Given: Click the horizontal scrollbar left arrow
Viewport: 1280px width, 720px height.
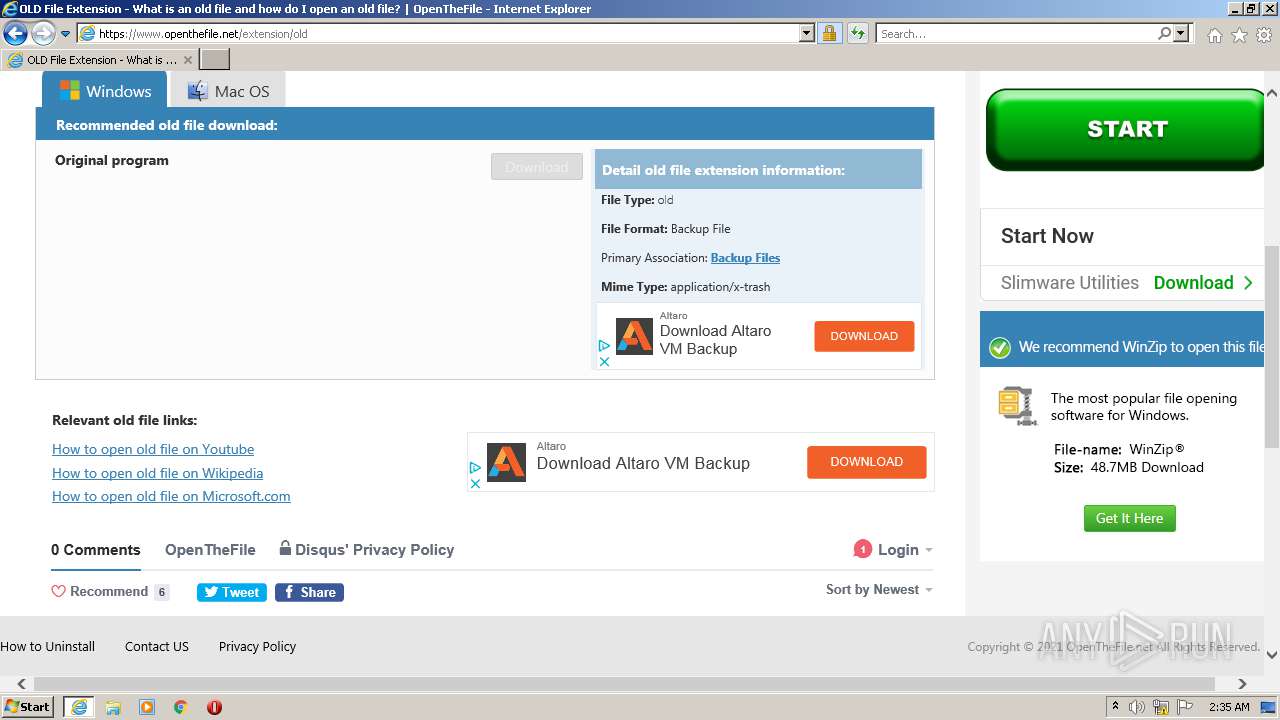Looking at the screenshot, I should tap(20, 684).
